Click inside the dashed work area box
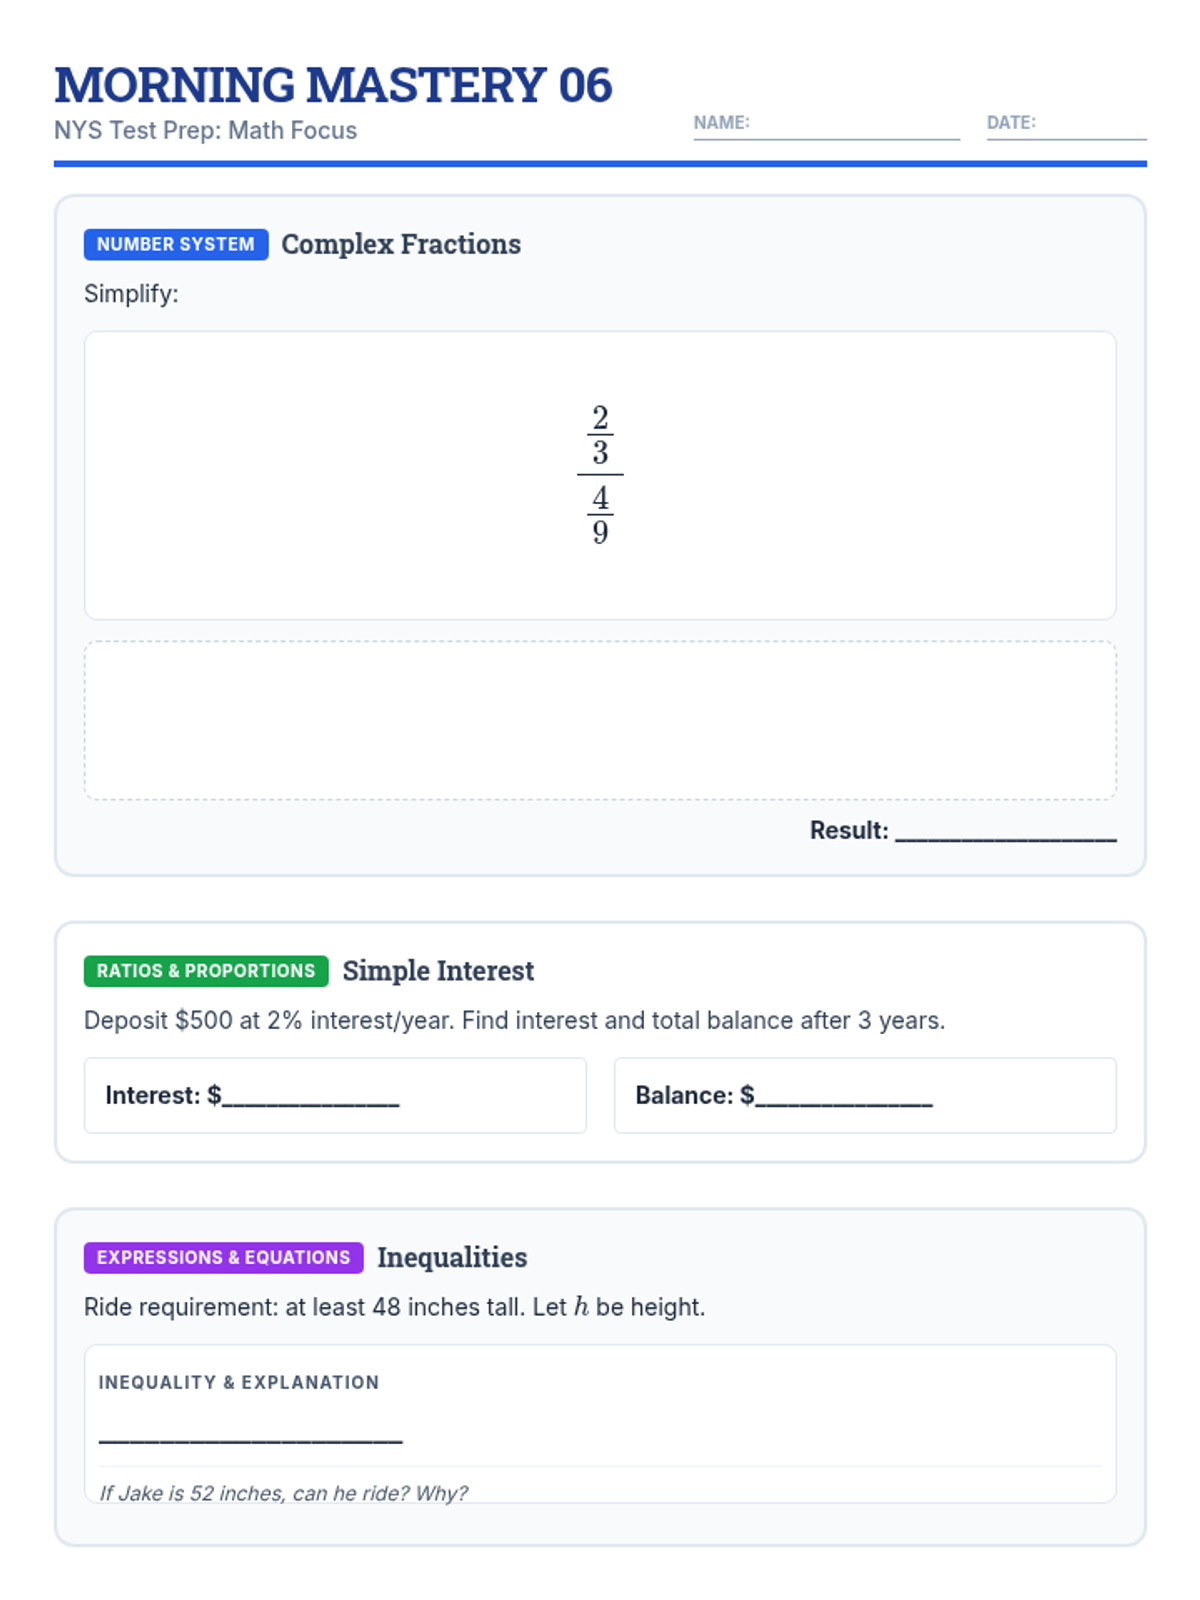 (x=600, y=720)
